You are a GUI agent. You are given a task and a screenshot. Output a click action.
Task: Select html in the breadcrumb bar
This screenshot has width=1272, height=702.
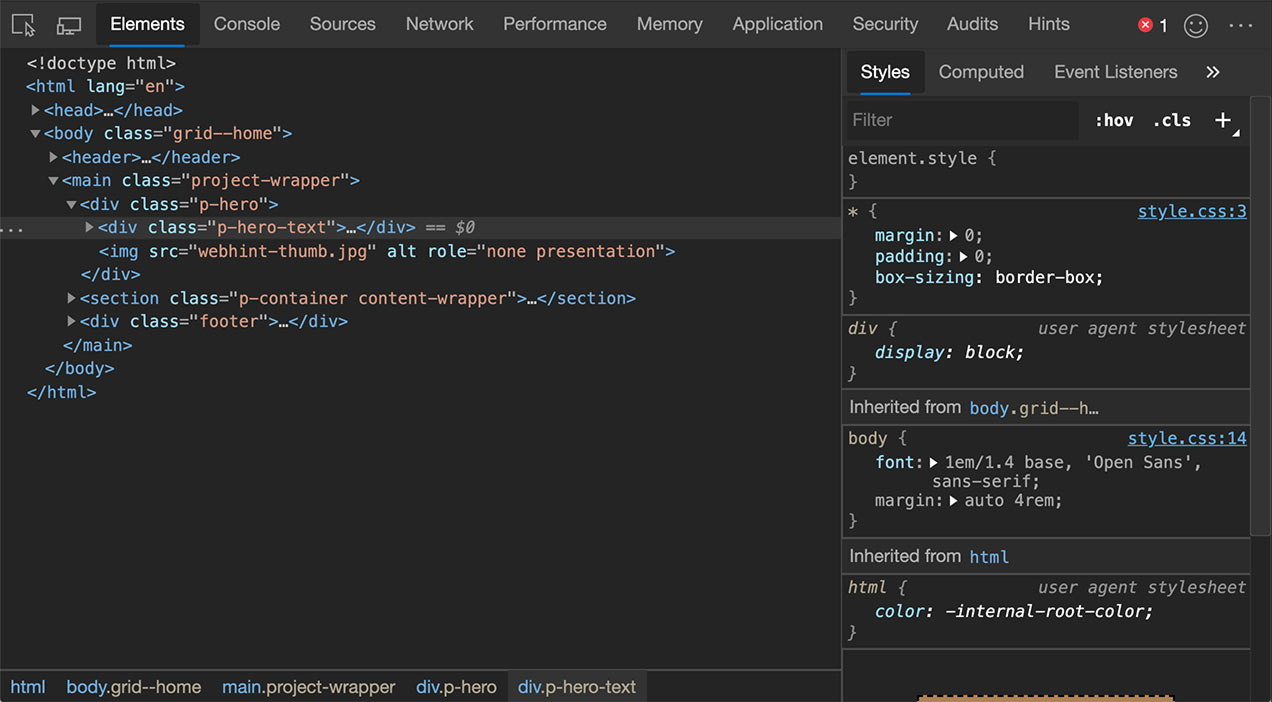(x=28, y=687)
